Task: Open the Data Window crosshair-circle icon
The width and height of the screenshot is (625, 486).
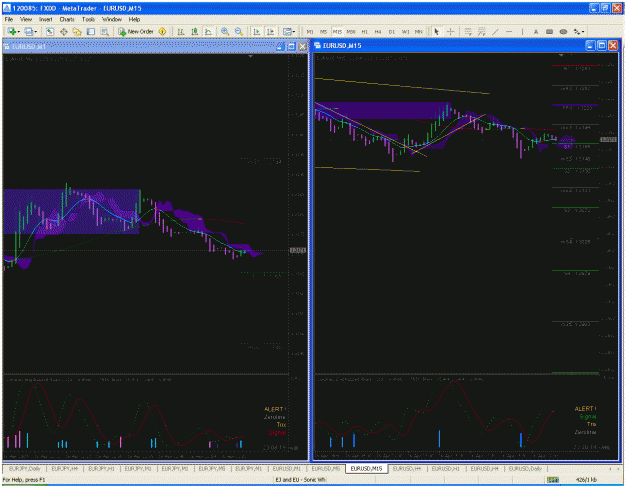Action: tap(63, 31)
